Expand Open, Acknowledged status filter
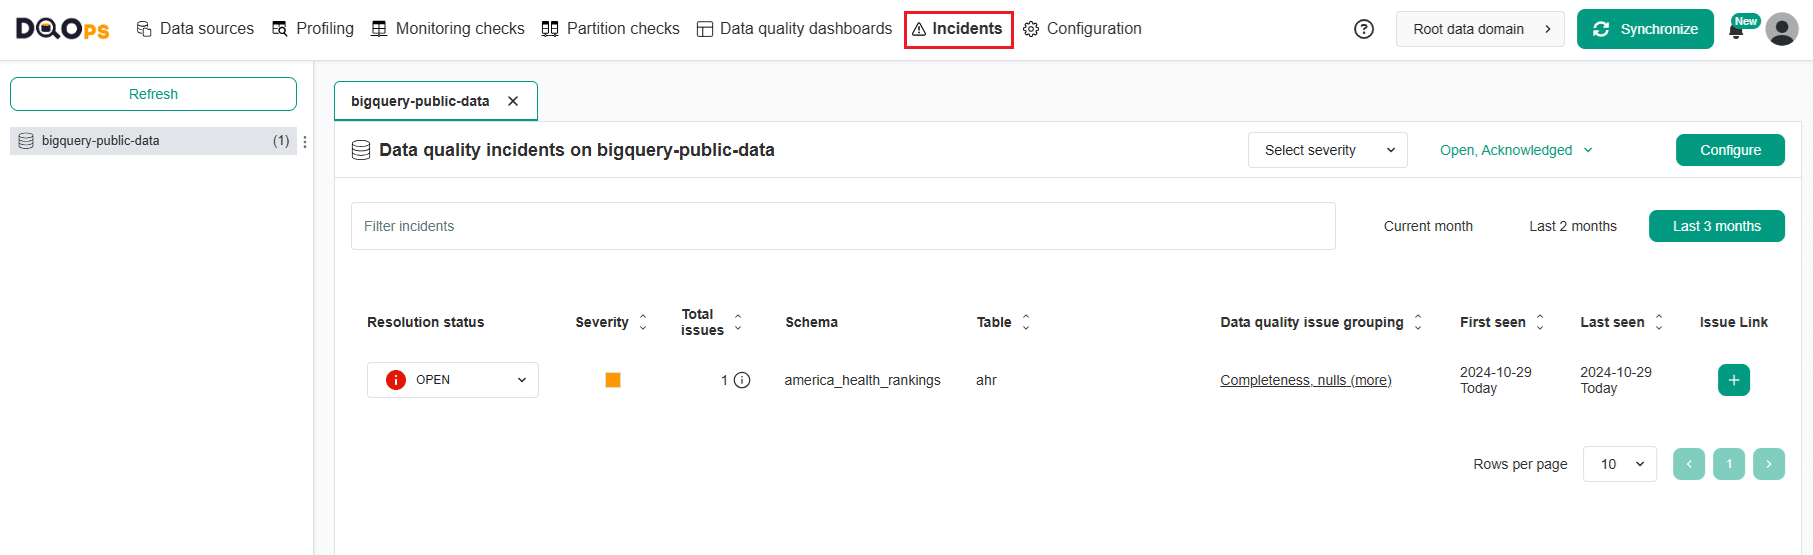The image size is (1813, 555). (1516, 150)
